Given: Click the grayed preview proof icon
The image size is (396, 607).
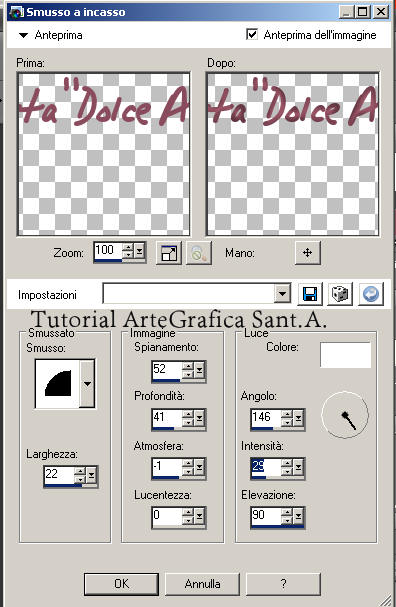Looking at the screenshot, I should pos(199,253).
